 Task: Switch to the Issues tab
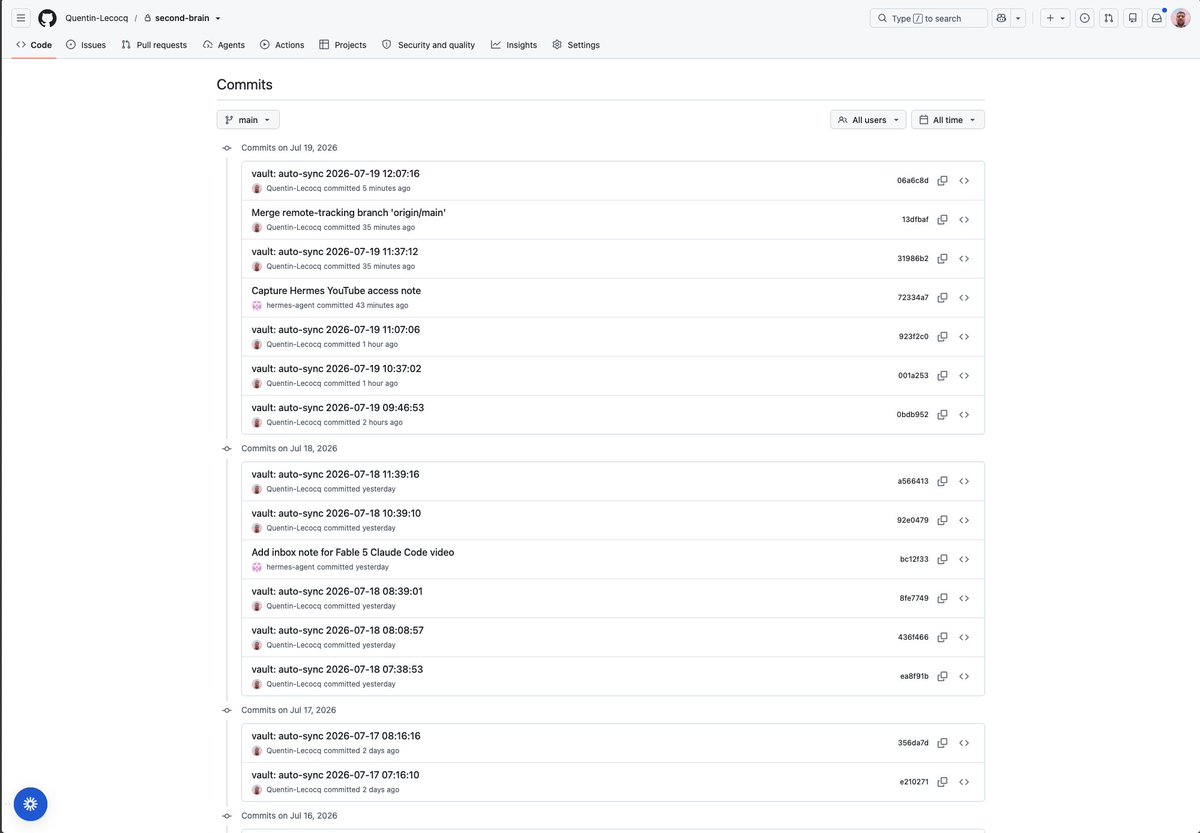(86, 45)
